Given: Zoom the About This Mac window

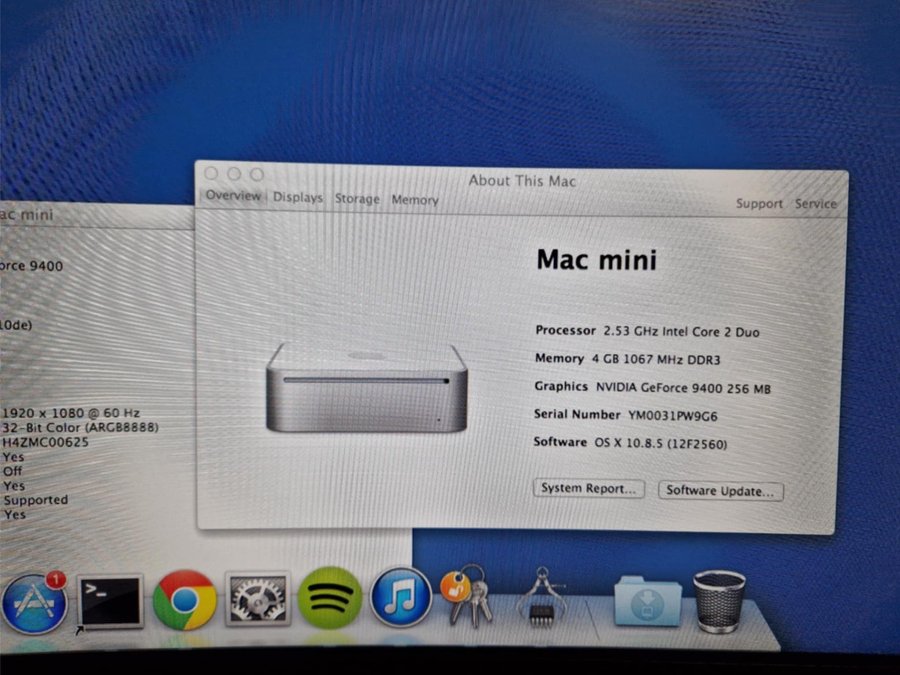Looking at the screenshot, I should (x=257, y=174).
